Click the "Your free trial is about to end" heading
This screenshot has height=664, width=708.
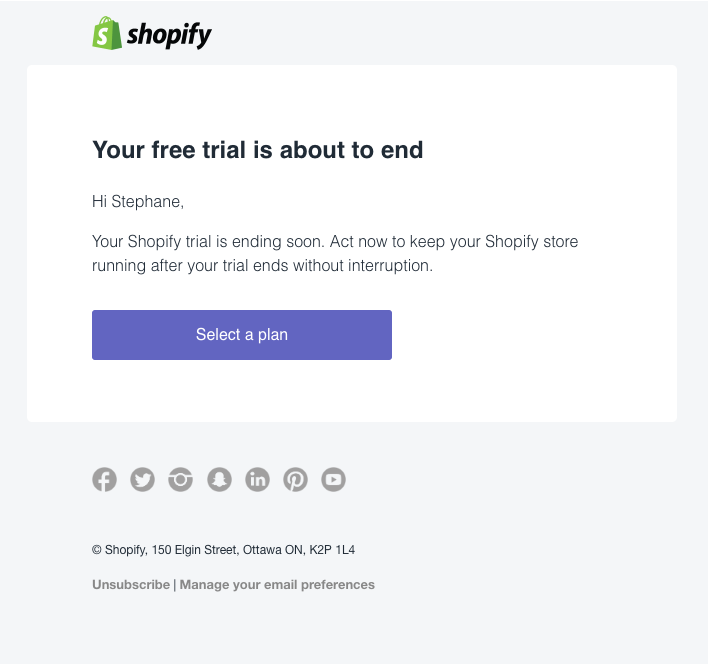(258, 150)
